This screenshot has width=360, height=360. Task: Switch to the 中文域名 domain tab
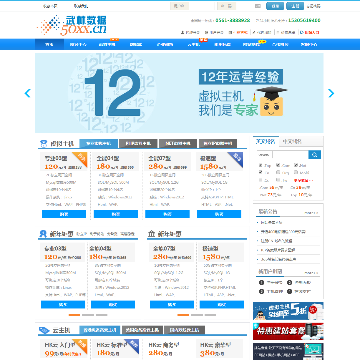pos(292,141)
